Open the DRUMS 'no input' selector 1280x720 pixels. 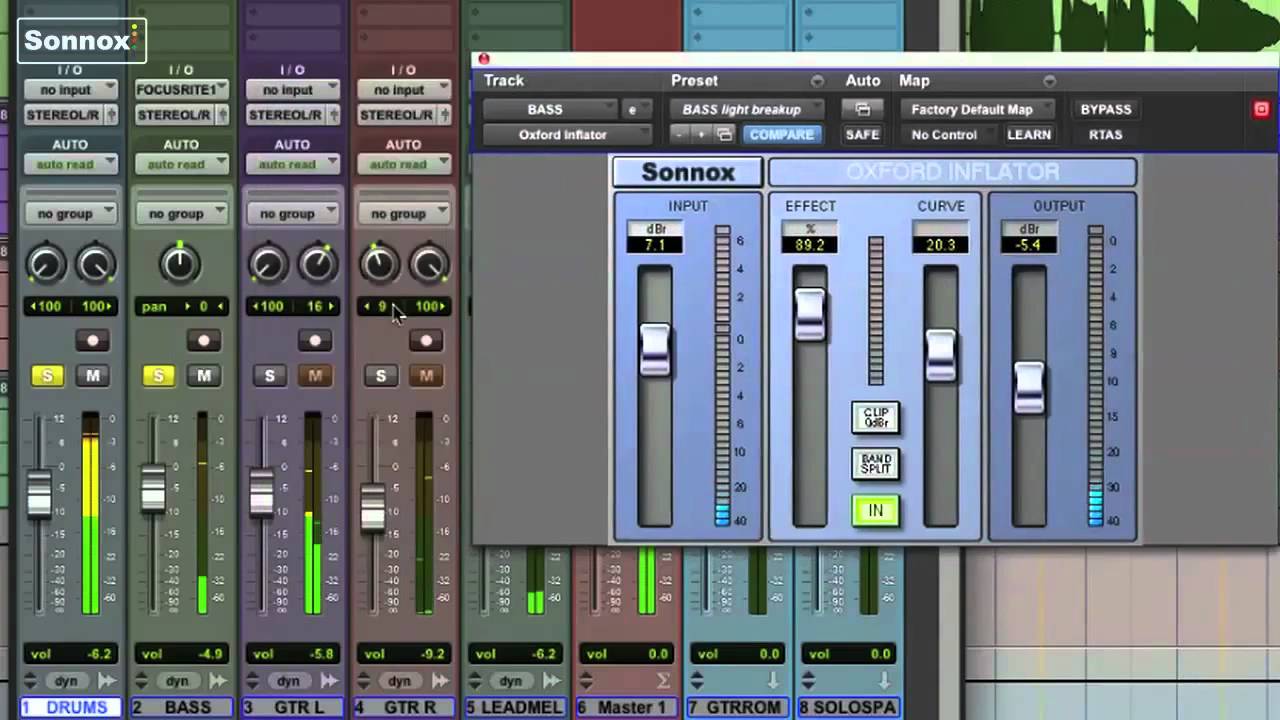70,90
